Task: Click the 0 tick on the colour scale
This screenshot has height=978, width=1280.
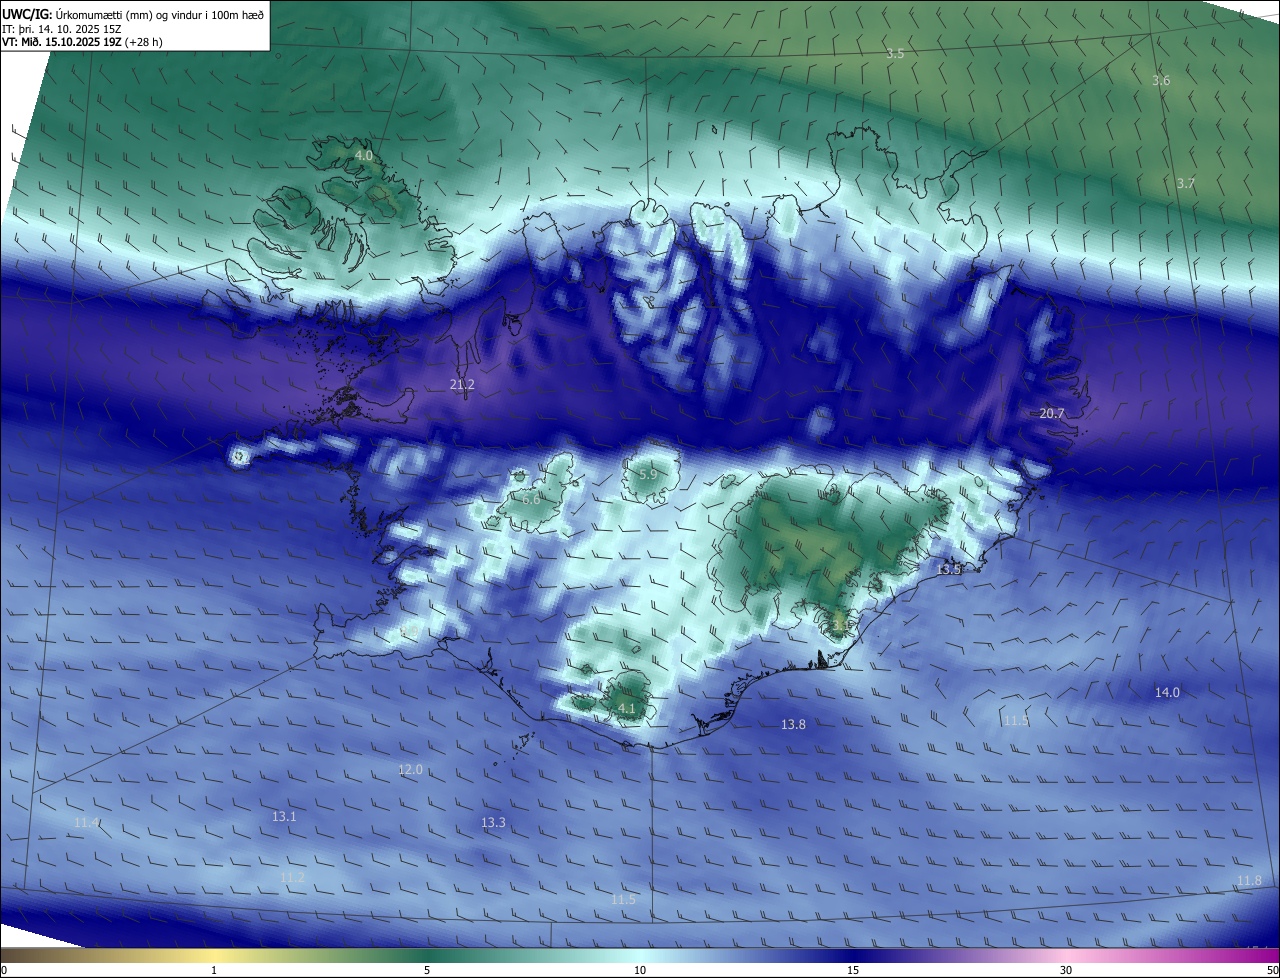Action: coord(4,970)
